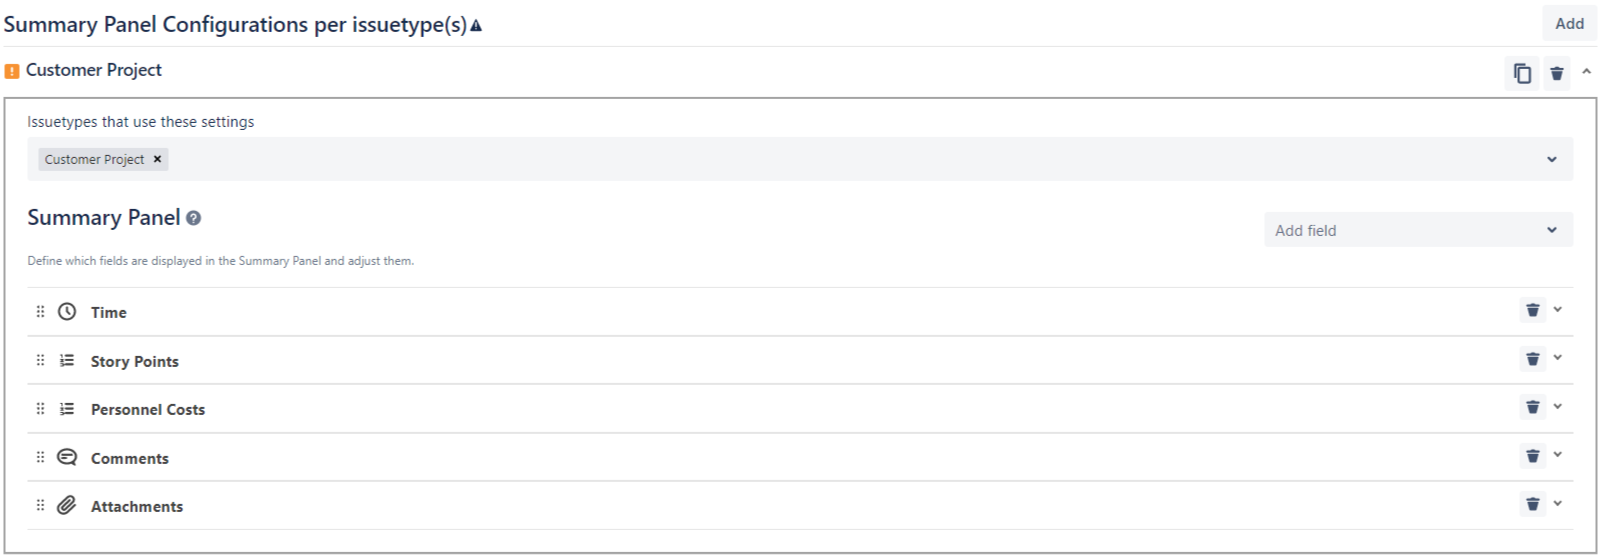The width and height of the screenshot is (1601, 558).
Task: Click the Personnel Costs field label
Action: pos(148,410)
